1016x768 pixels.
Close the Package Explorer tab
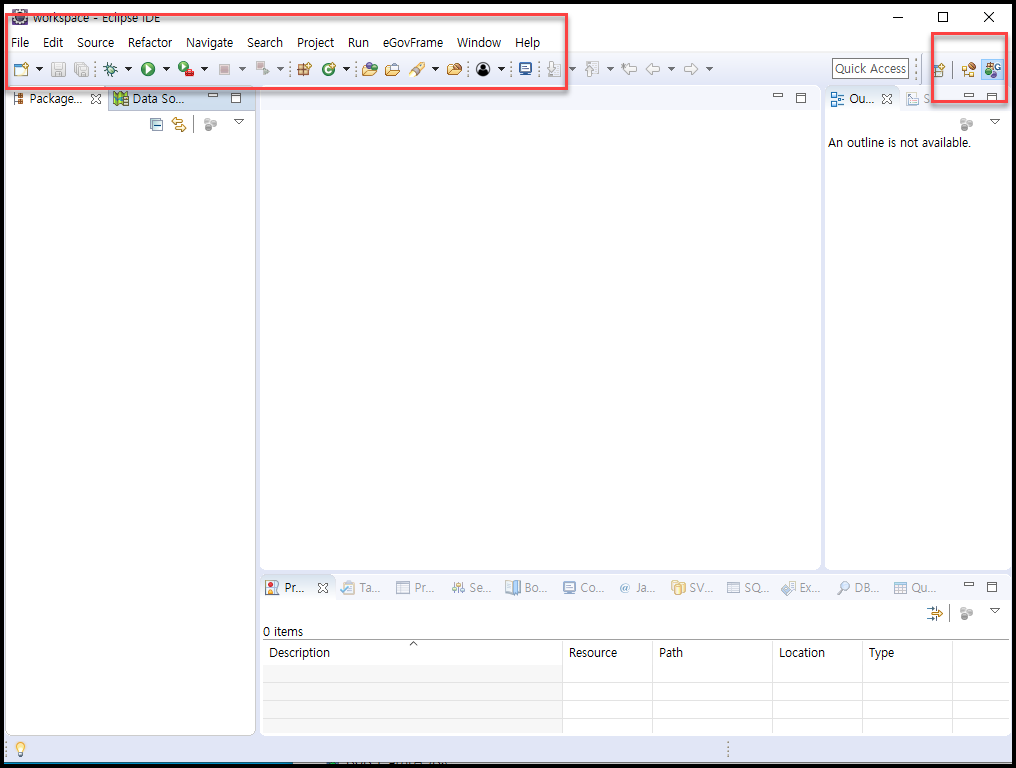96,99
